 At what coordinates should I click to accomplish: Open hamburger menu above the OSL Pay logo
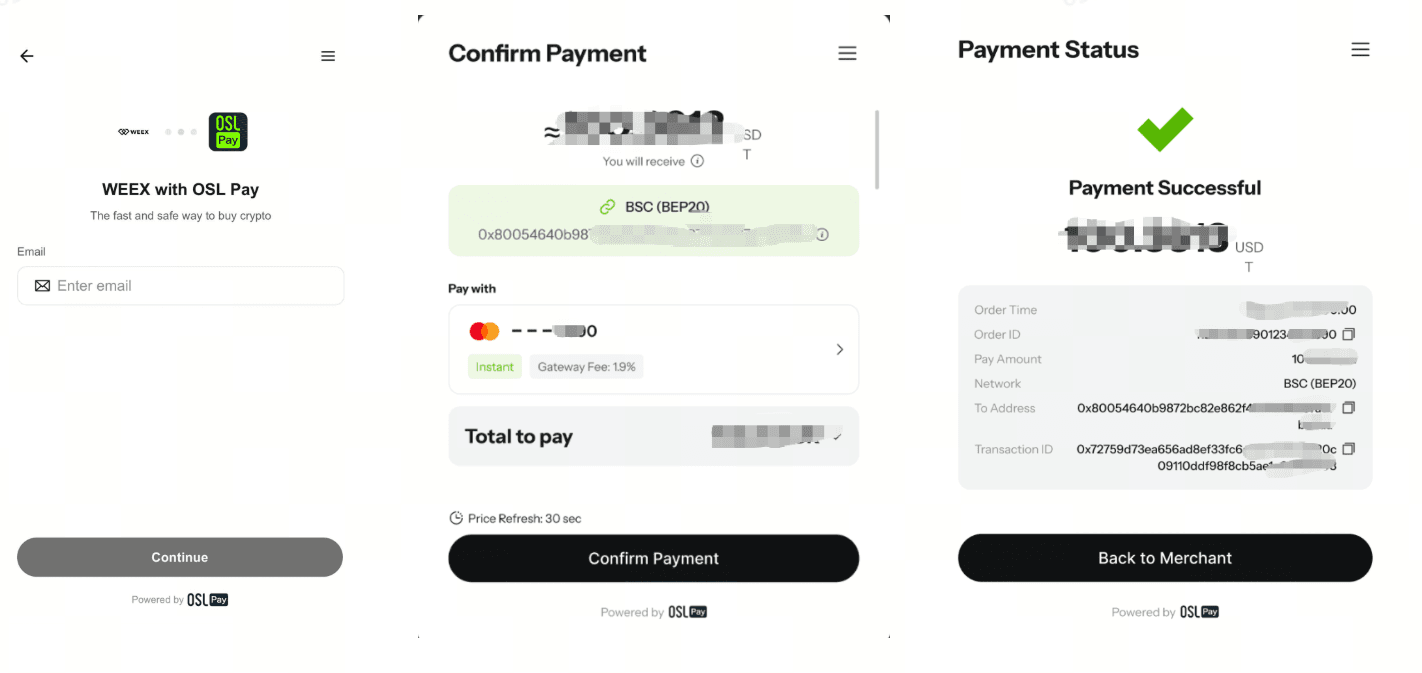tap(328, 56)
